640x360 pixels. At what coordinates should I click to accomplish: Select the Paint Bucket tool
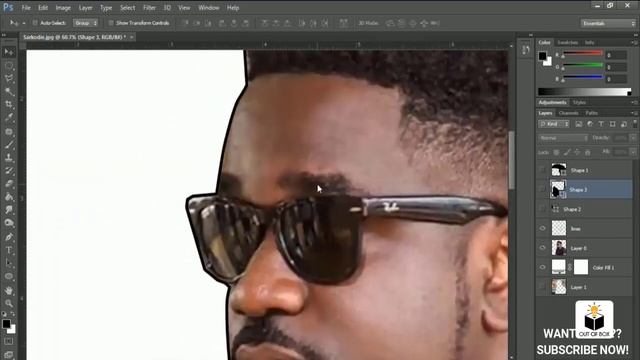pyautogui.click(x=9, y=197)
